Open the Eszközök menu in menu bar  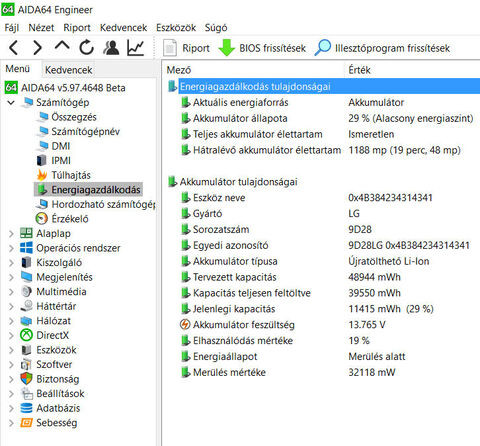176,28
